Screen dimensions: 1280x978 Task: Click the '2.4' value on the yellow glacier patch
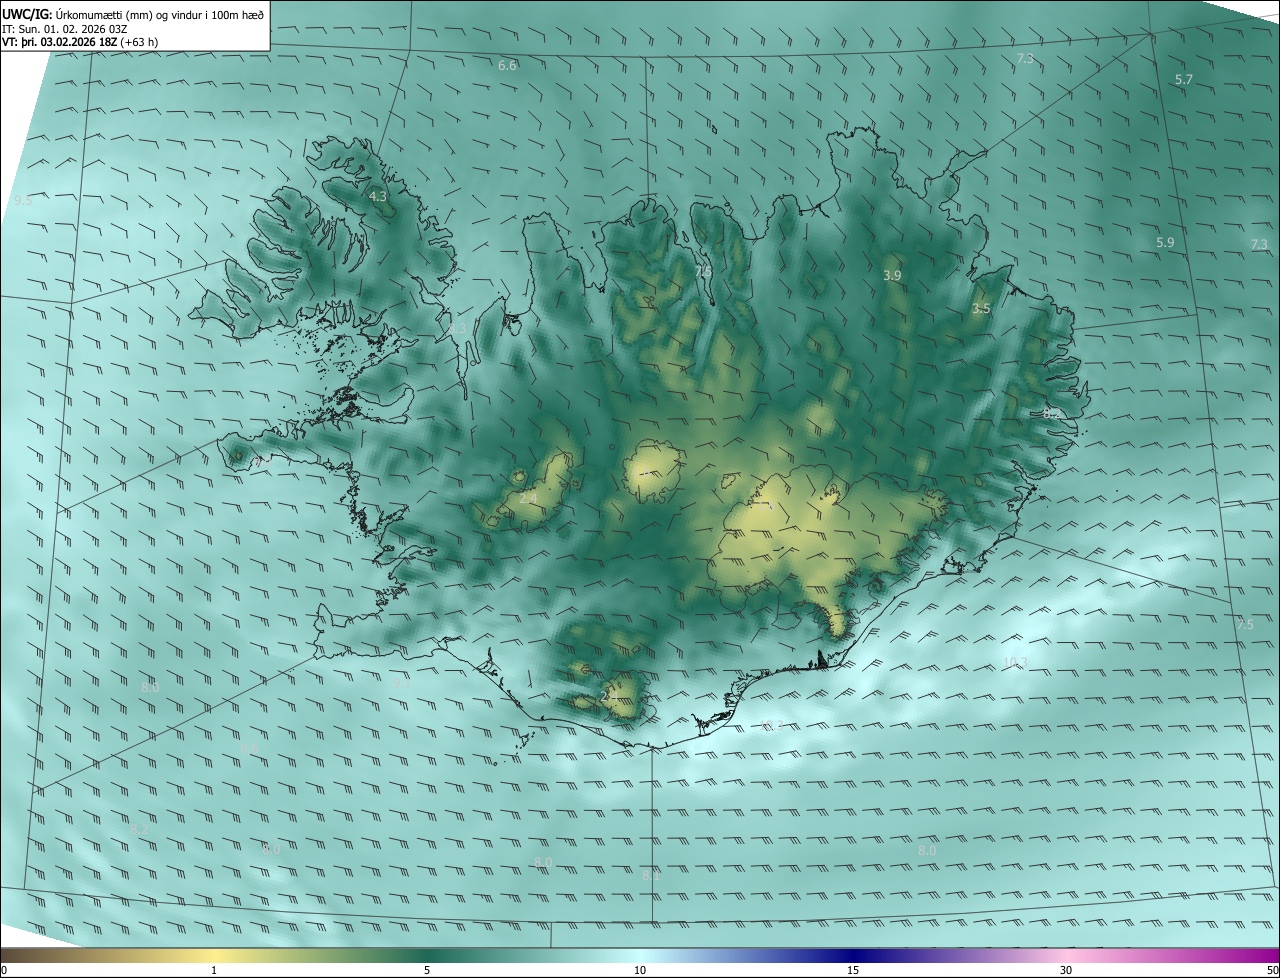pyautogui.click(x=528, y=498)
